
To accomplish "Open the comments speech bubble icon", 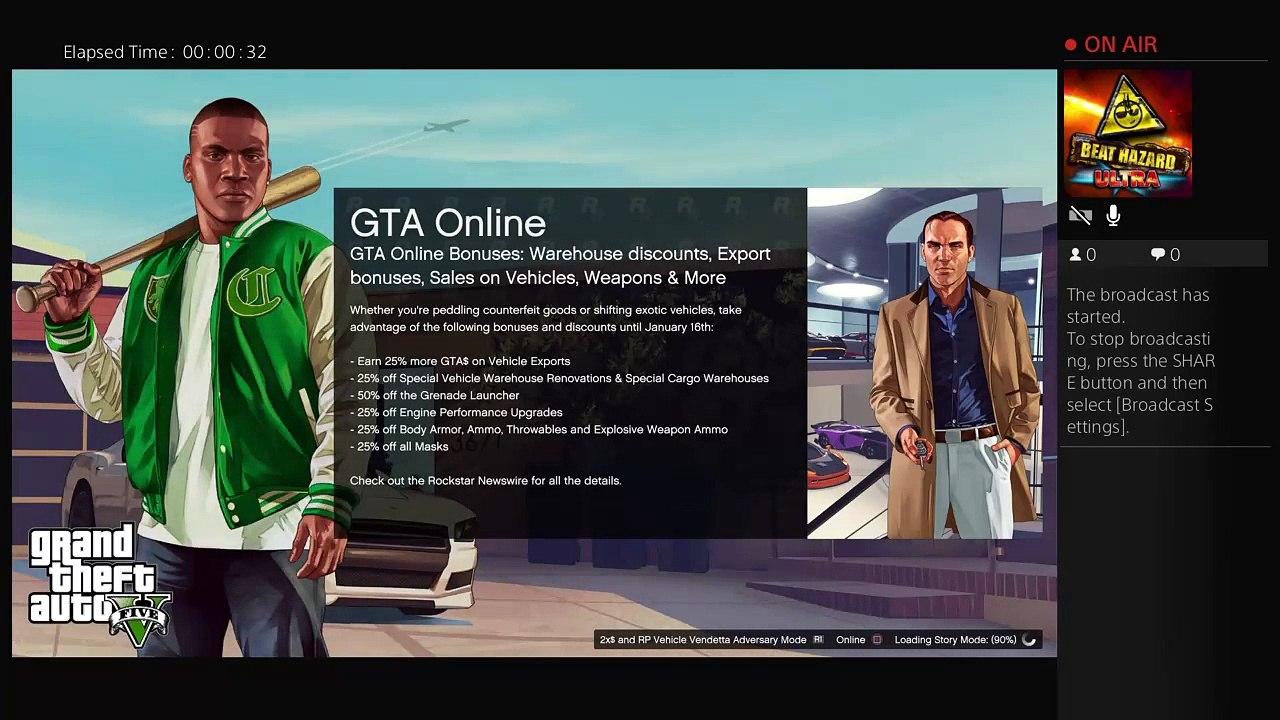I will click(1158, 255).
